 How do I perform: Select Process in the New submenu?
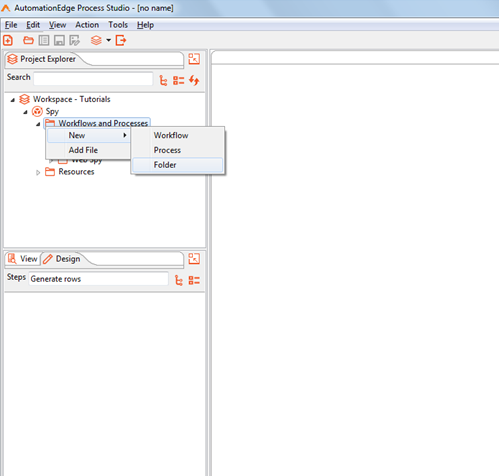pyautogui.click(x=178, y=150)
